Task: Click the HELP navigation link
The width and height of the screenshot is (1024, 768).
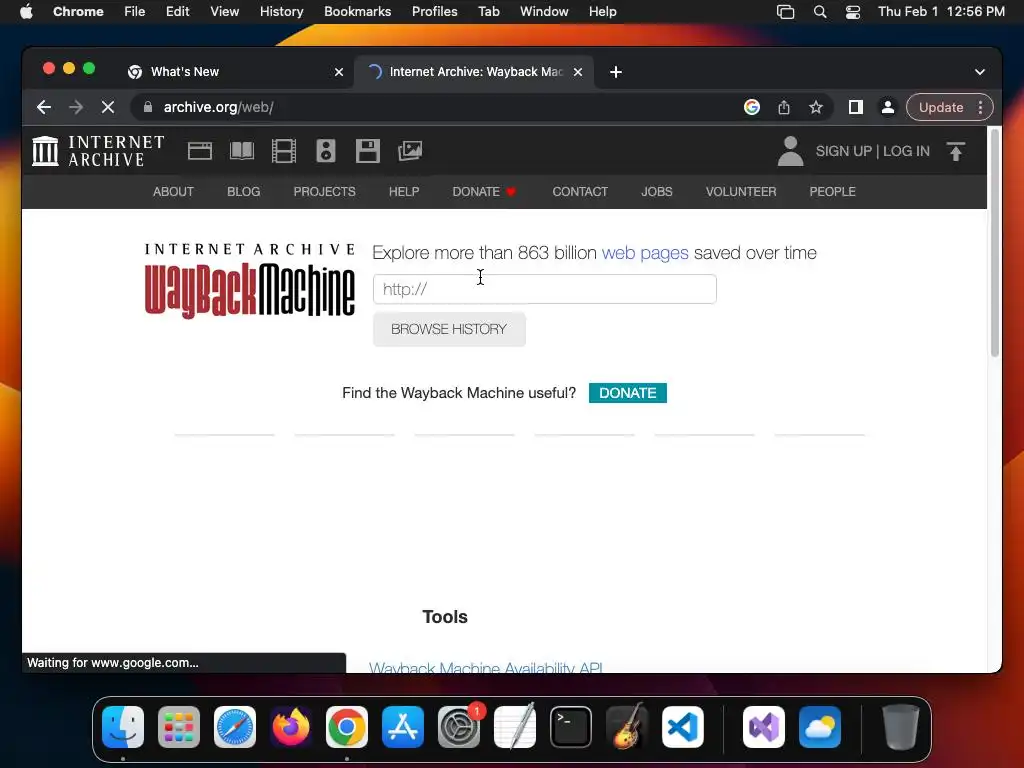Action: [x=404, y=191]
